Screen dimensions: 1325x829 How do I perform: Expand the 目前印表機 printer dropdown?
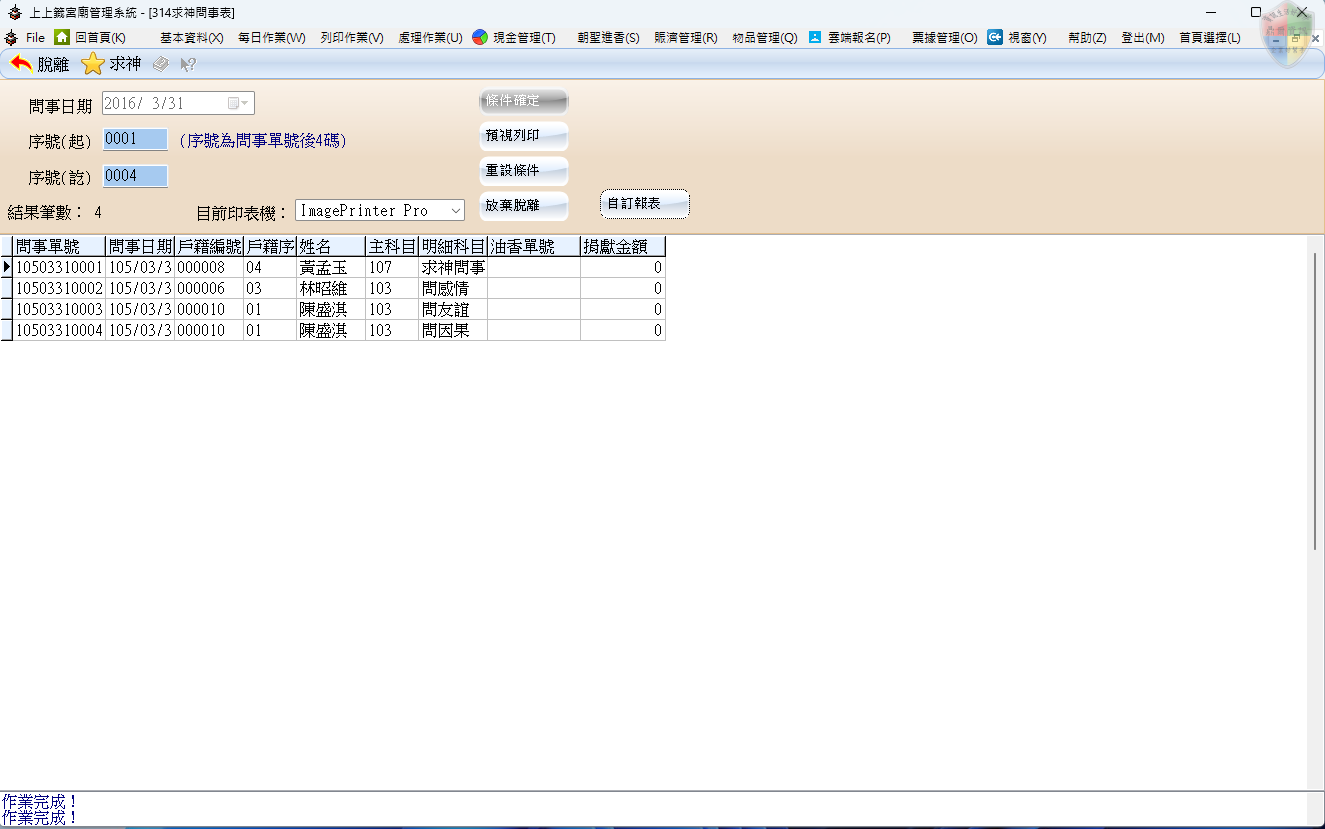[x=454, y=211]
